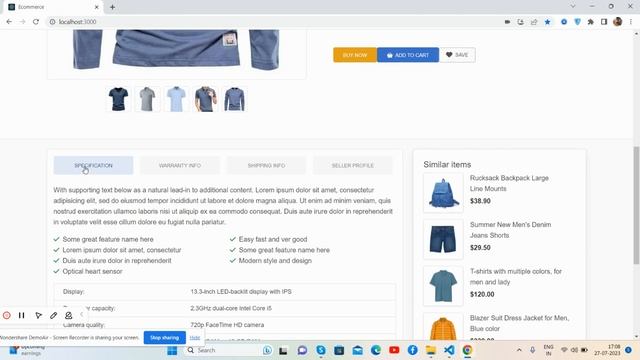Image resolution: width=640 pixels, height=360 pixels.
Task: Click the teal polo shirt product image
Action: point(443,286)
